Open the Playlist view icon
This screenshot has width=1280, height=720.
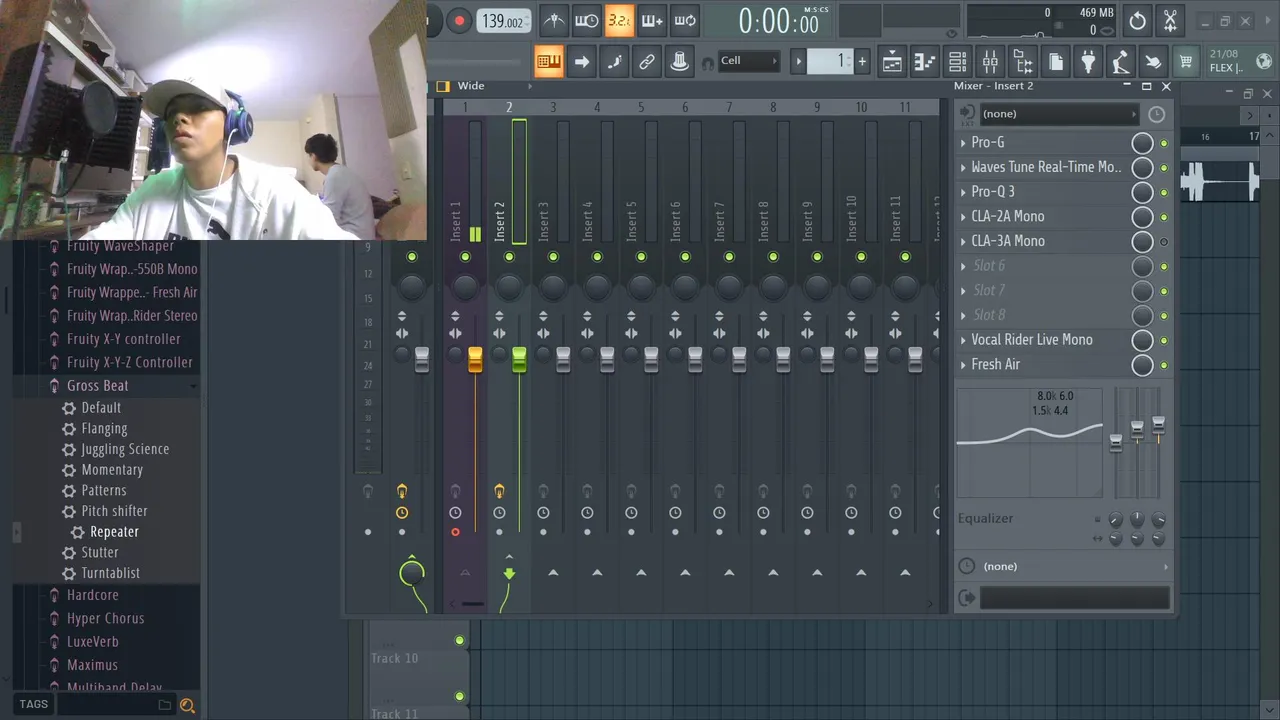tap(892, 62)
